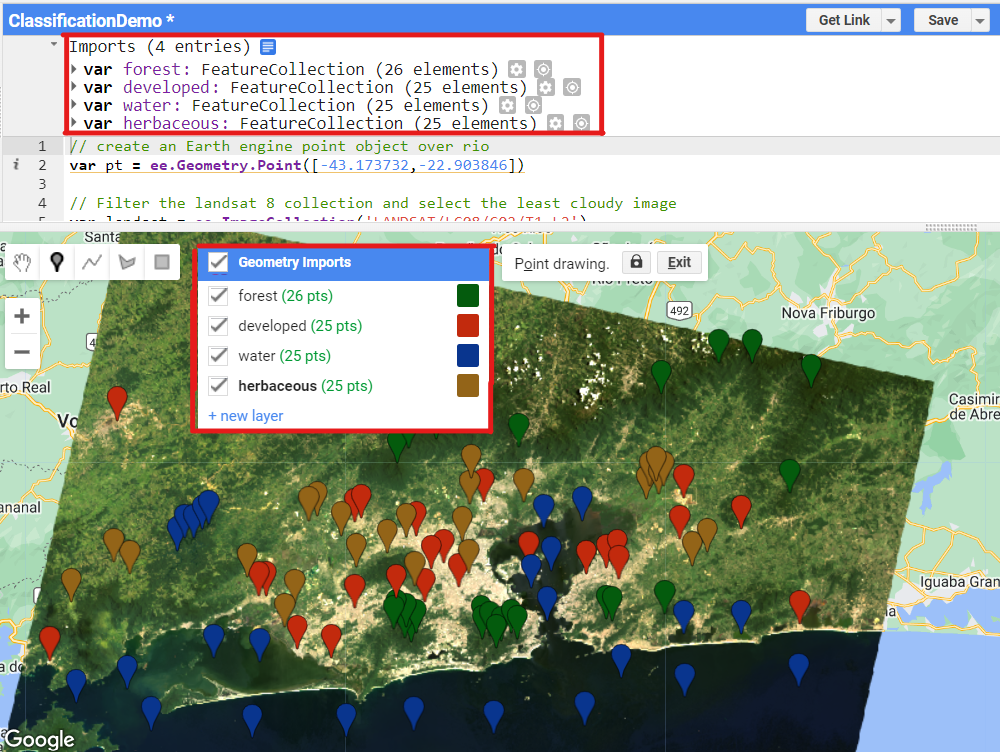Click the Nova Friburgo map label
This screenshot has width=1000, height=752.
coord(828,313)
